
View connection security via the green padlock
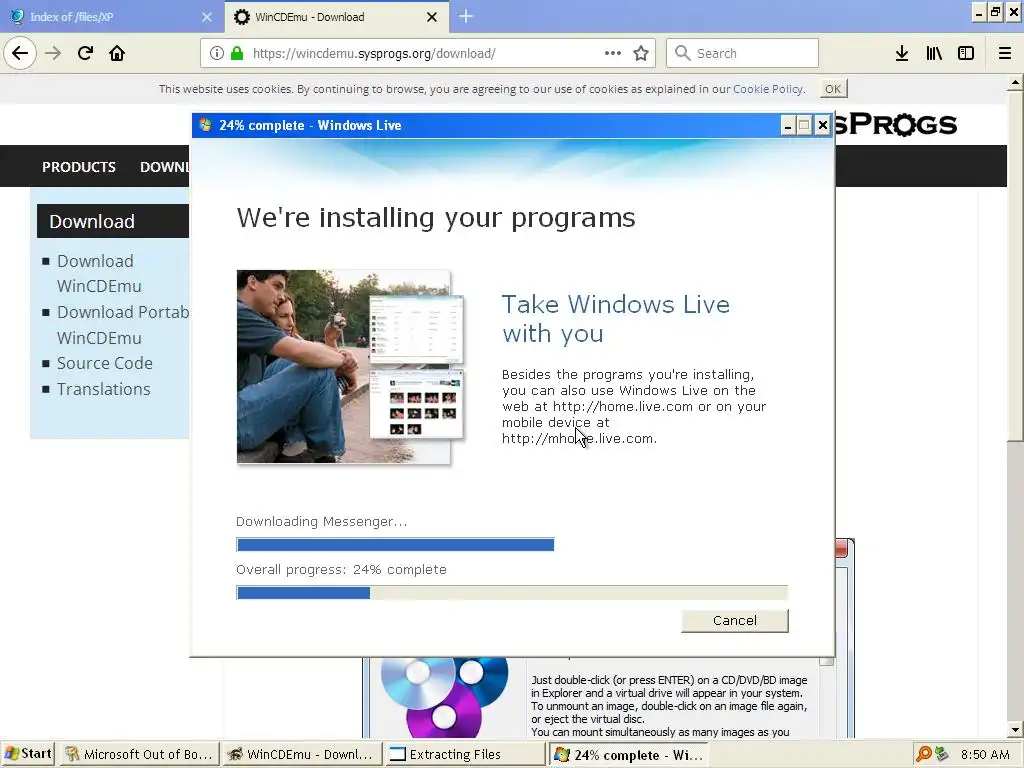tap(237, 54)
